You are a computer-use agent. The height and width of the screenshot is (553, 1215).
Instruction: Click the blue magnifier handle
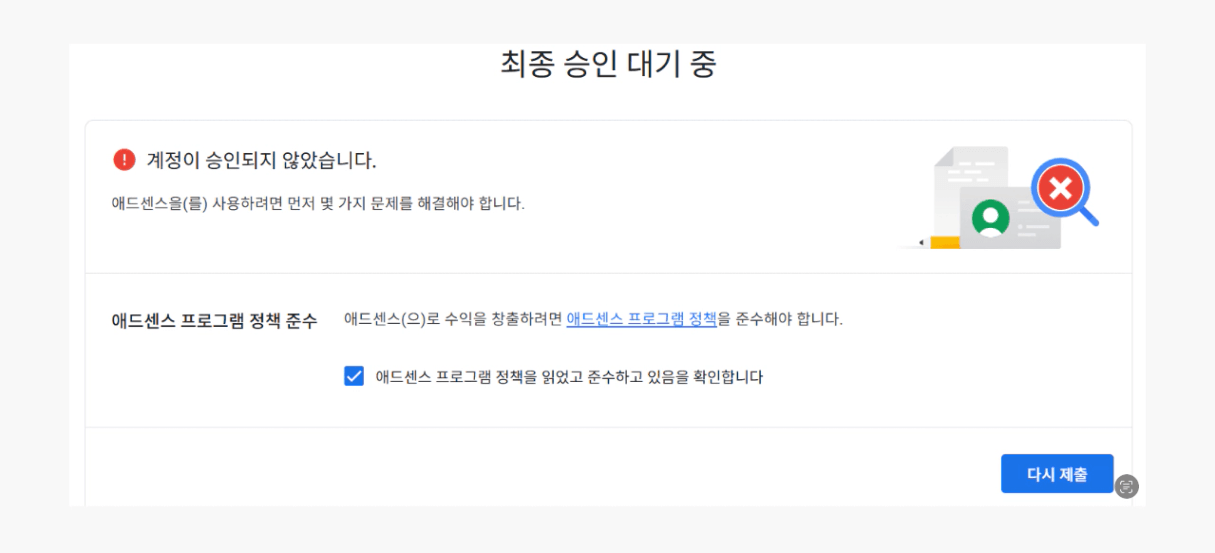(x=1090, y=217)
